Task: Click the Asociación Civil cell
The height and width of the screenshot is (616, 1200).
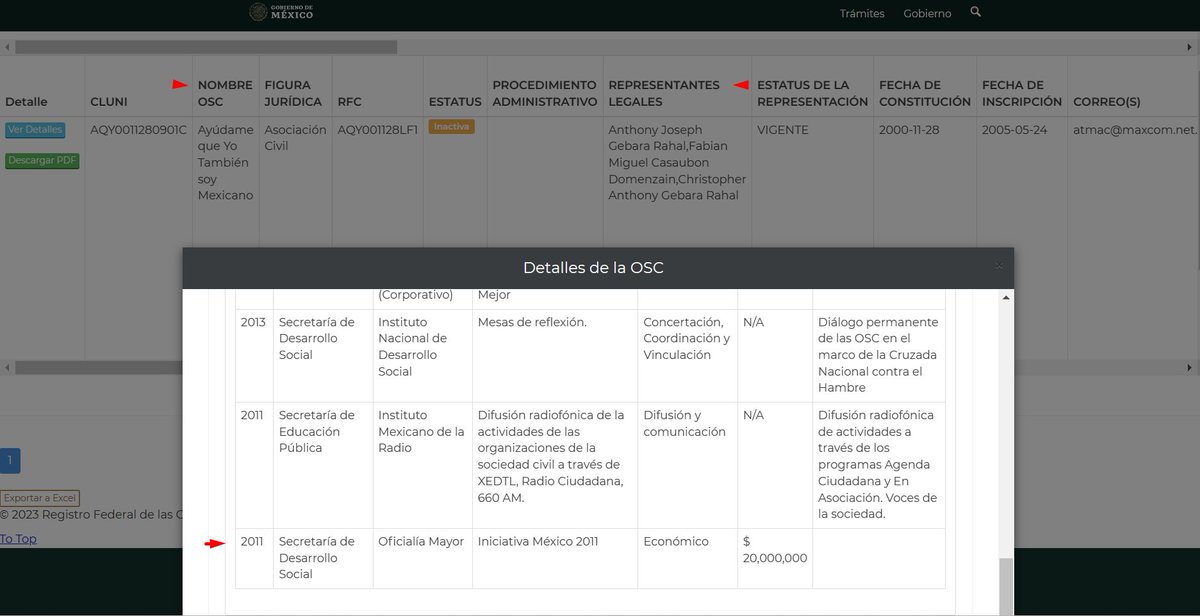Action: (295, 138)
